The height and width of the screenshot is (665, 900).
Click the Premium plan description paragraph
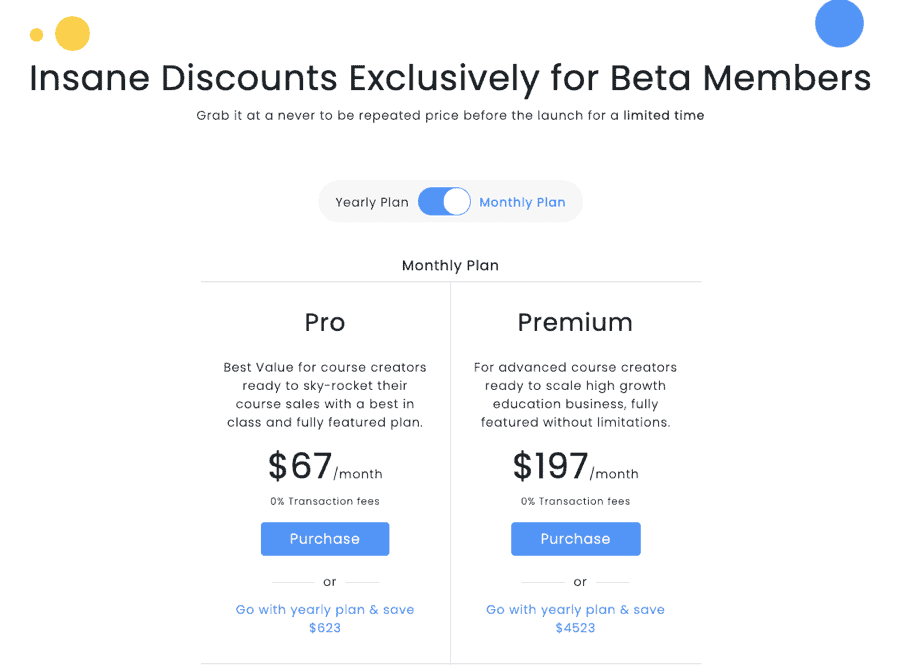(575, 395)
